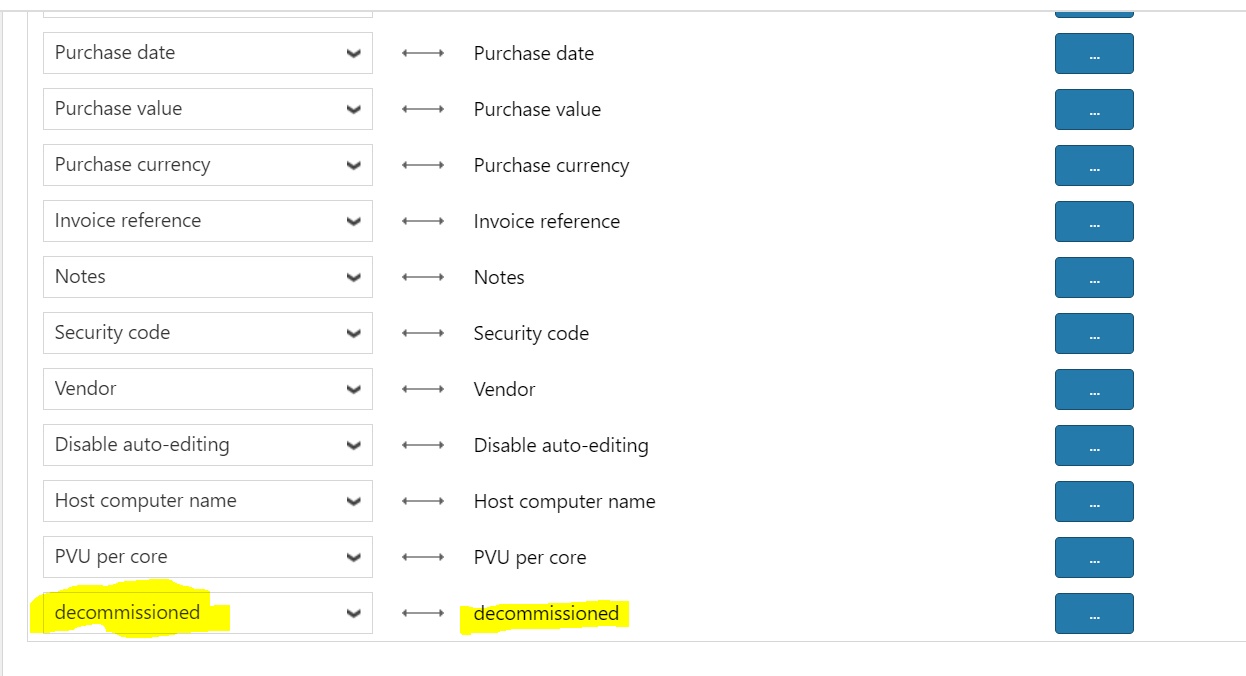The height and width of the screenshot is (676, 1246).
Task: Click the ellipsis button for Purchase value
Action: (x=1093, y=109)
